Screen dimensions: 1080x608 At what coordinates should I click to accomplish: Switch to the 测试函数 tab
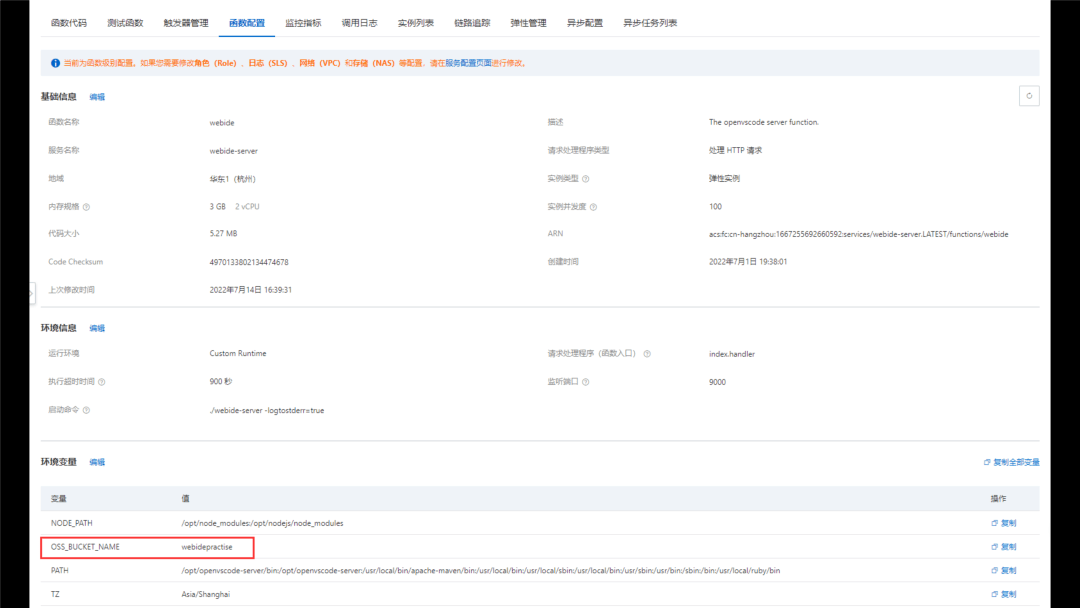click(x=125, y=23)
